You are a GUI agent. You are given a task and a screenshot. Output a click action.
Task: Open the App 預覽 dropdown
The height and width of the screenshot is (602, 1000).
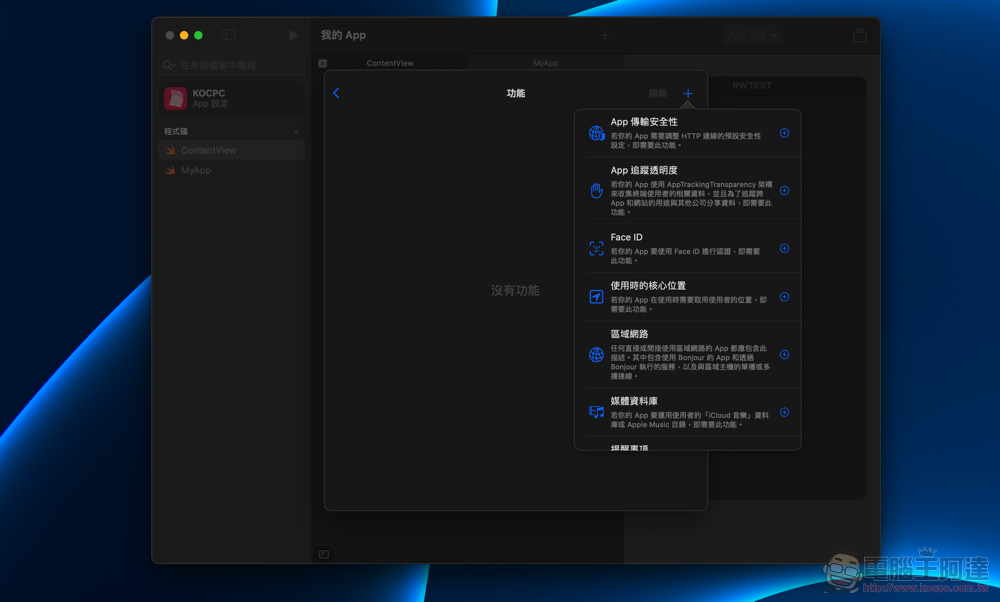pos(753,35)
